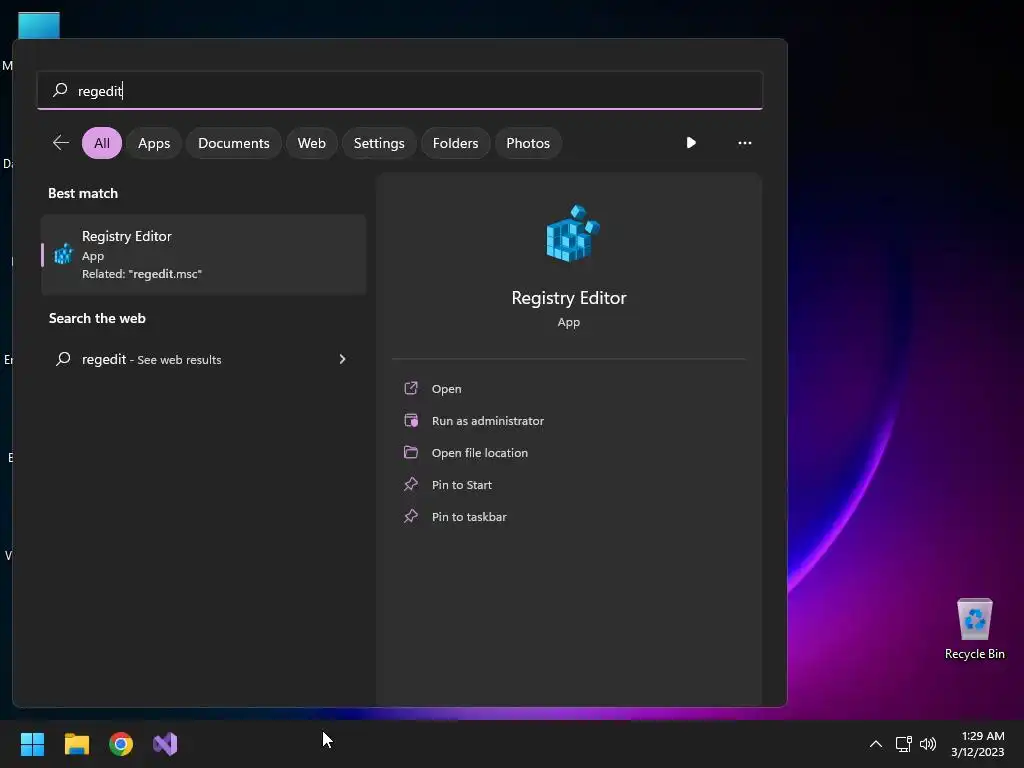Open the Registry Editor best match result
Viewport: 1024px width, 768px height.
(204, 254)
